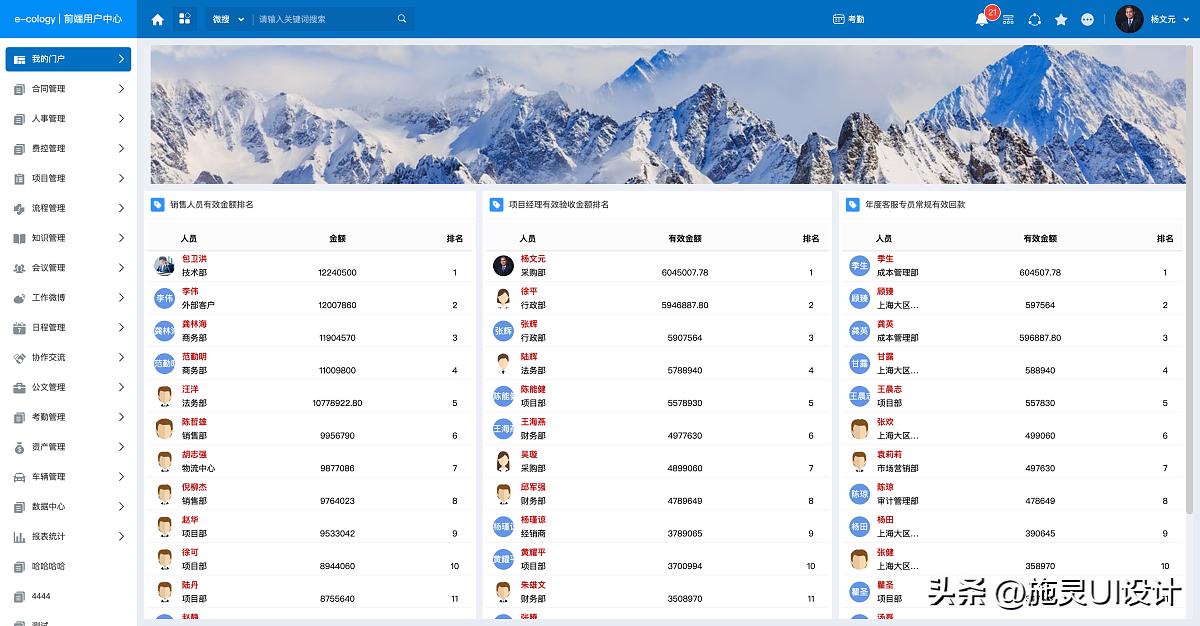
Task: Select 我的门户 in the sidebar
Action: click(68, 59)
